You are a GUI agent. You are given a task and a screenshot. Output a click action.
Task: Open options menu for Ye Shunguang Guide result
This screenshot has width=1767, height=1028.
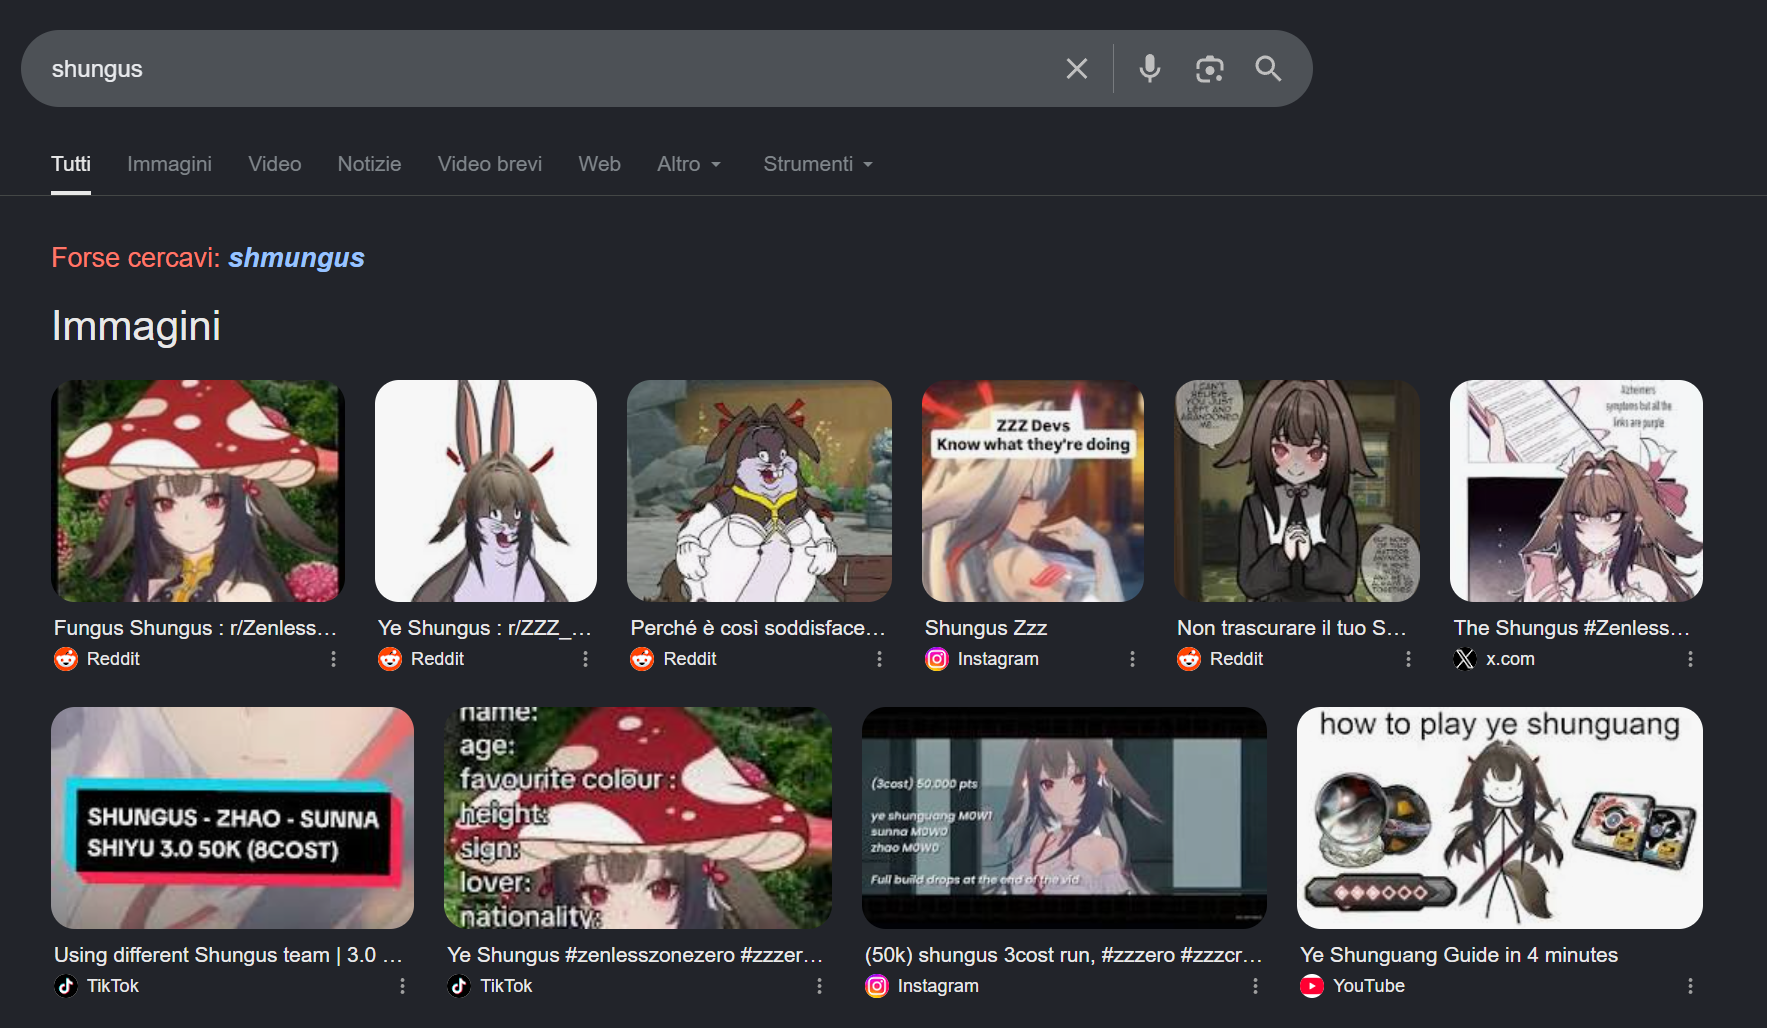tap(1691, 986)
